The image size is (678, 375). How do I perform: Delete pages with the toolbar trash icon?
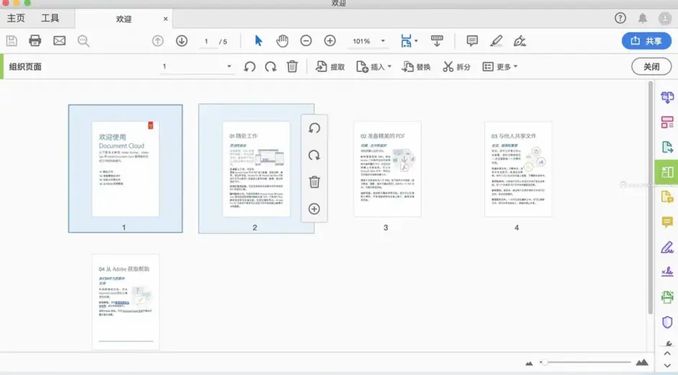292,66
